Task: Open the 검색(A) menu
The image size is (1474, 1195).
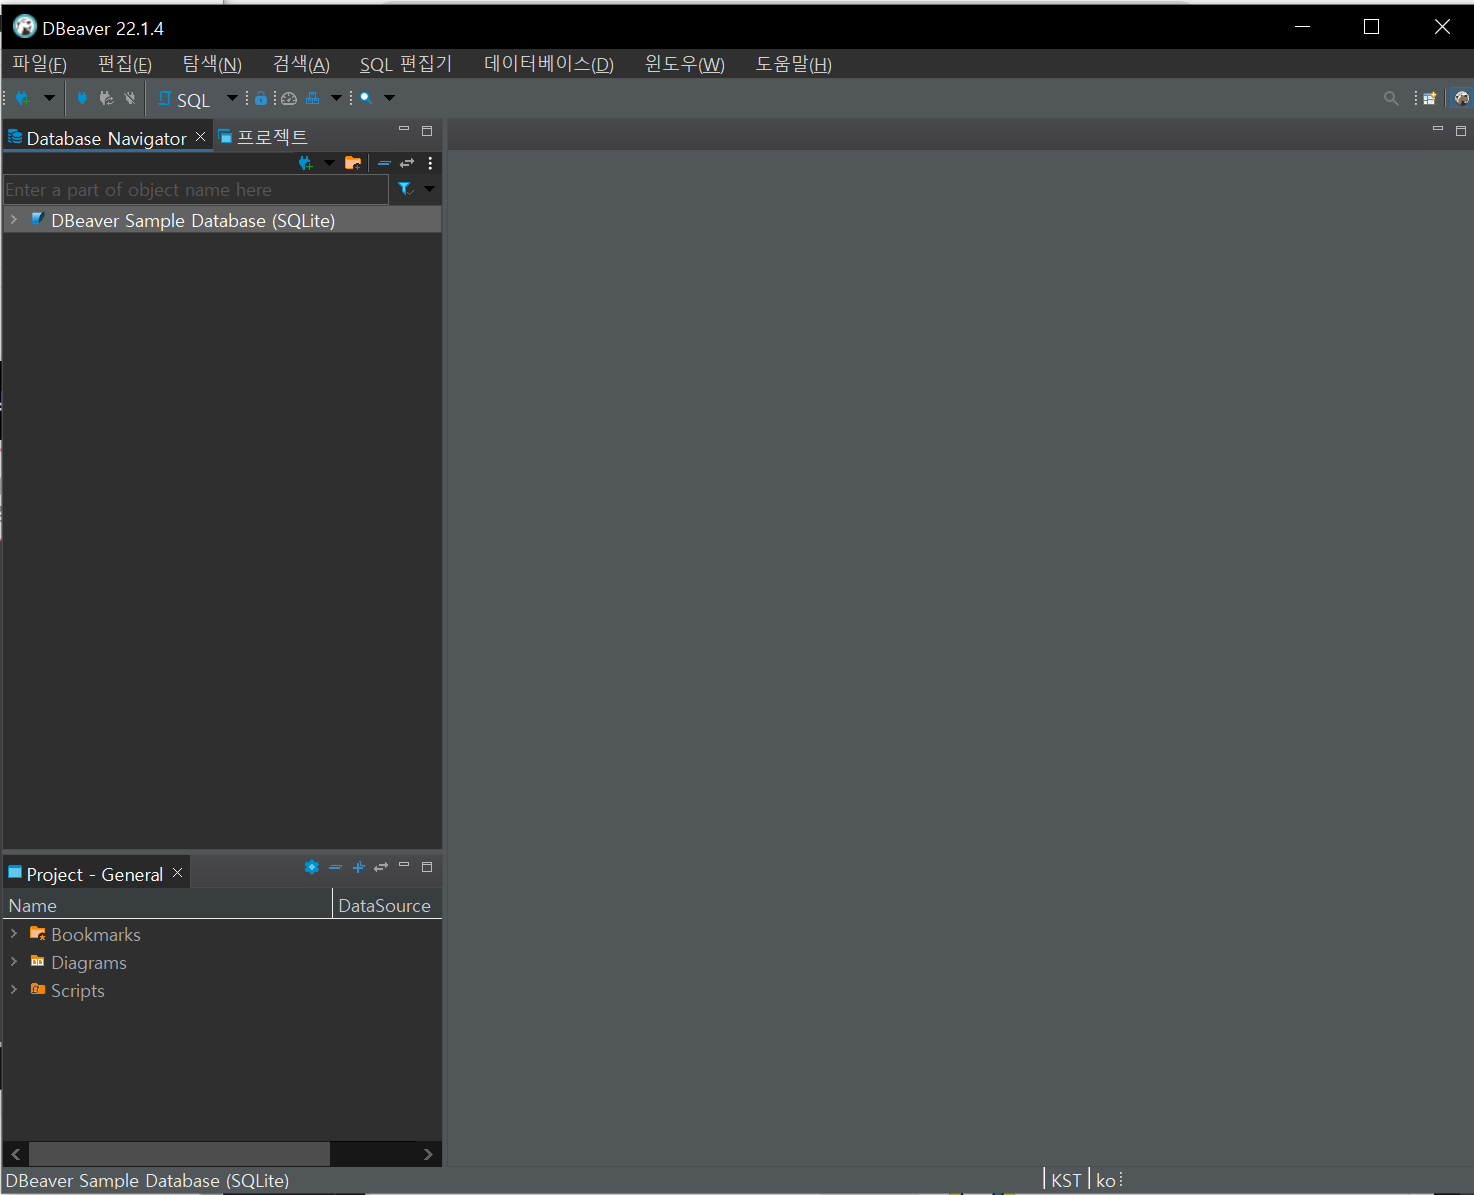Action: [301, 64]
